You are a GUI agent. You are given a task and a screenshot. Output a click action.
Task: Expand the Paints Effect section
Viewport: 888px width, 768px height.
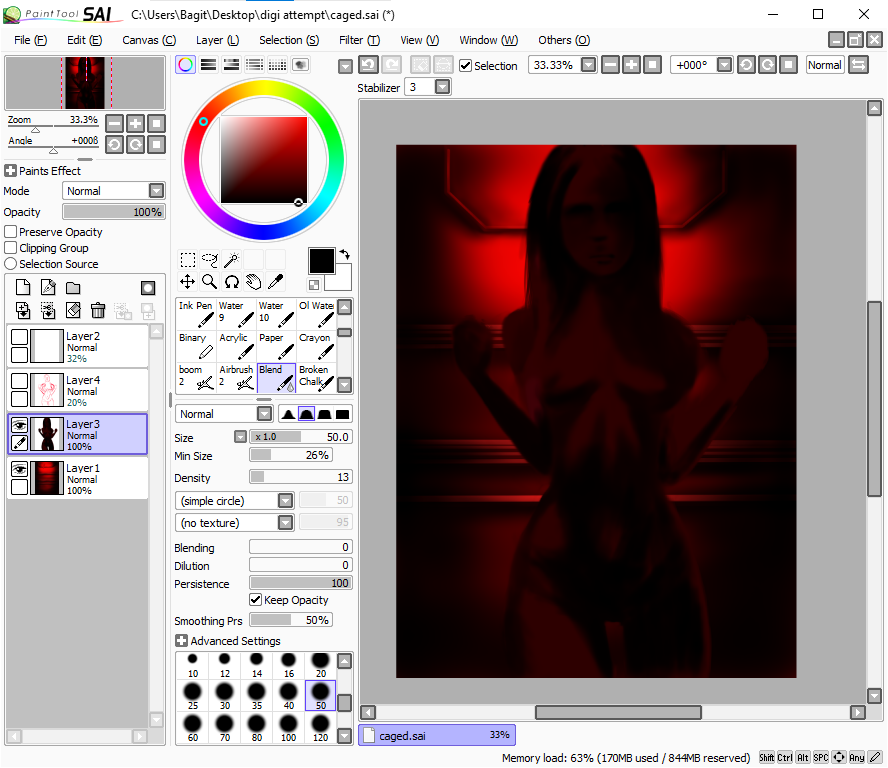pos(10,170)
